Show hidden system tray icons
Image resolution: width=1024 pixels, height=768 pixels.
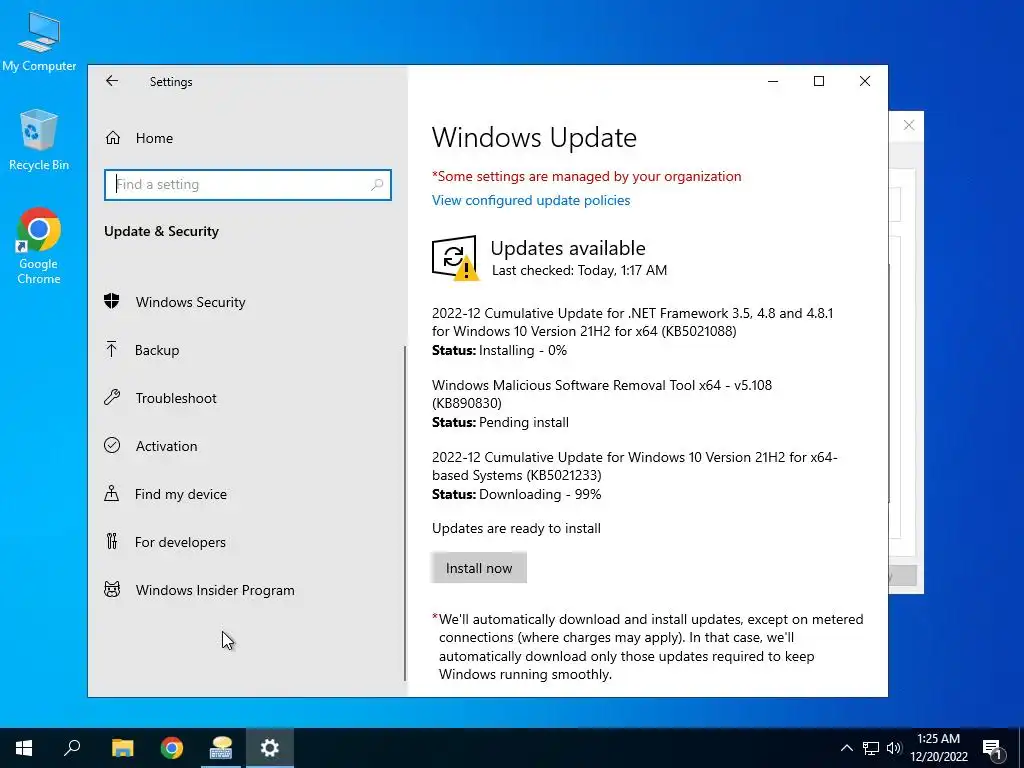pos(846,748)
